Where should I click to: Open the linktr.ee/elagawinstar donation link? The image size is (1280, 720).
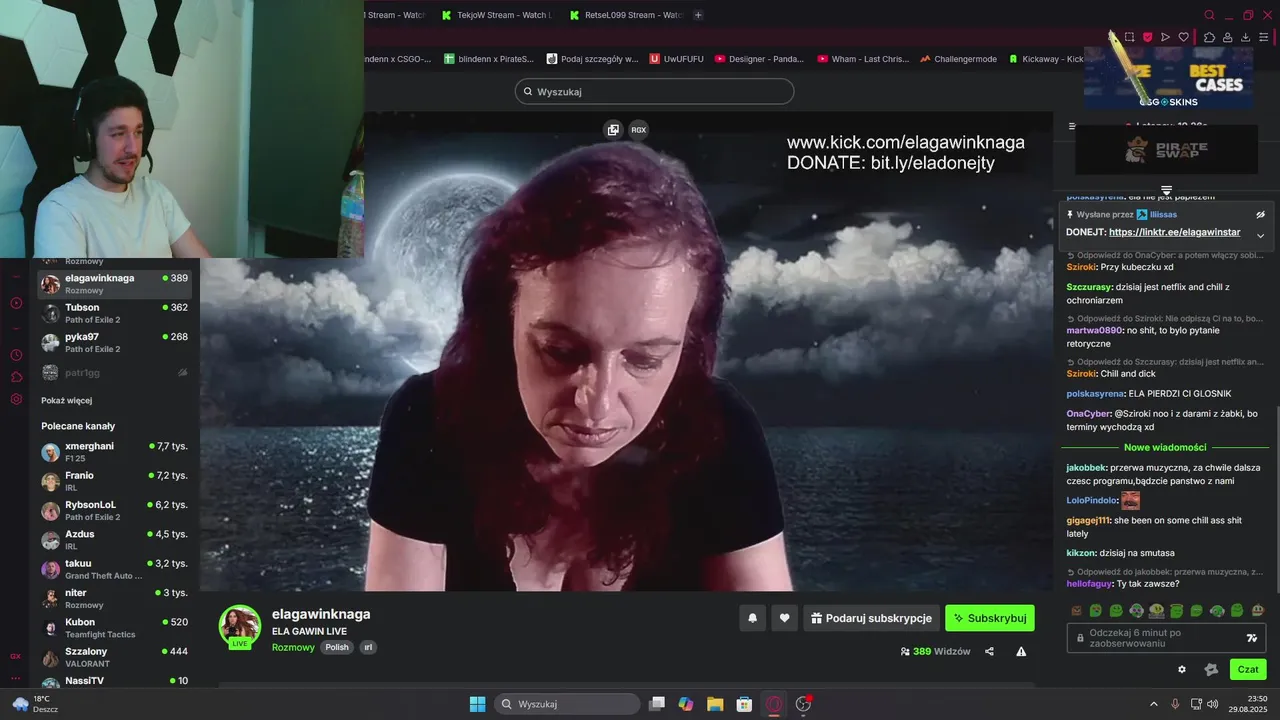click(1174, 232)
